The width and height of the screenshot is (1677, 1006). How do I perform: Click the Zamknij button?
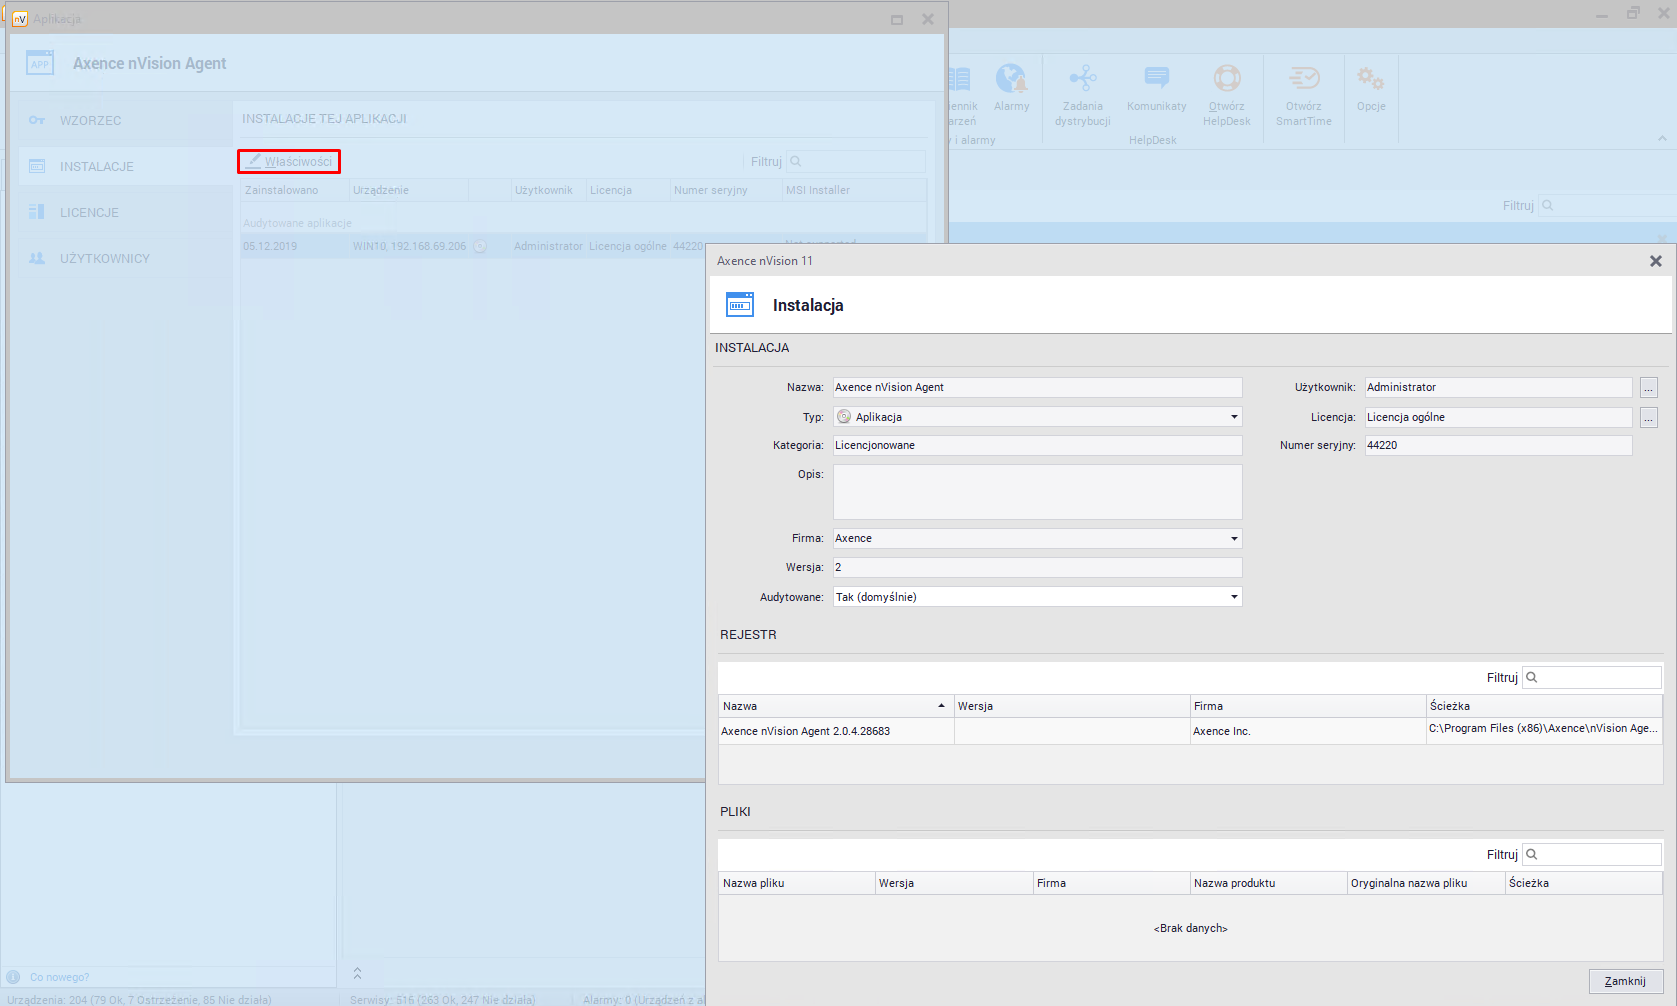pyautogui.click(x=1625, y=981)
